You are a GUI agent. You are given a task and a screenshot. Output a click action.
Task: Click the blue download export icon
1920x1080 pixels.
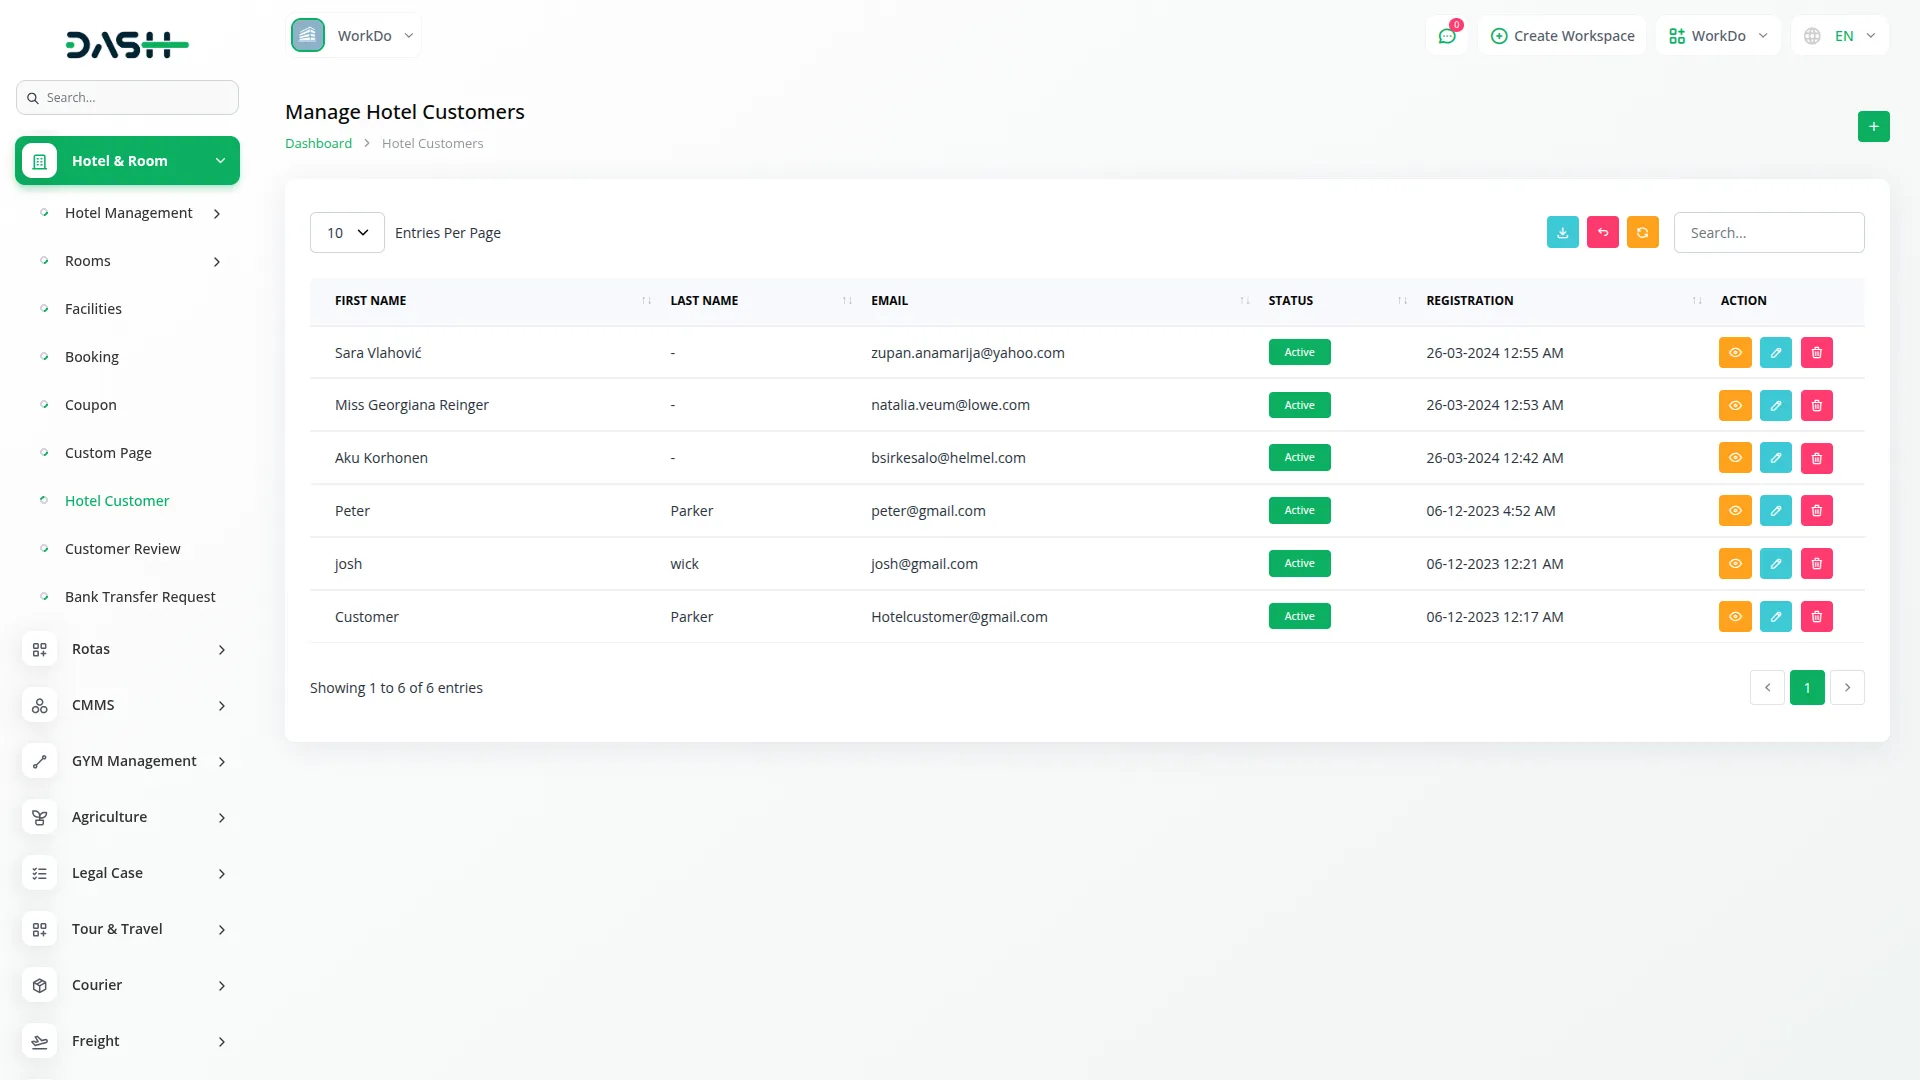point(1562,232)
